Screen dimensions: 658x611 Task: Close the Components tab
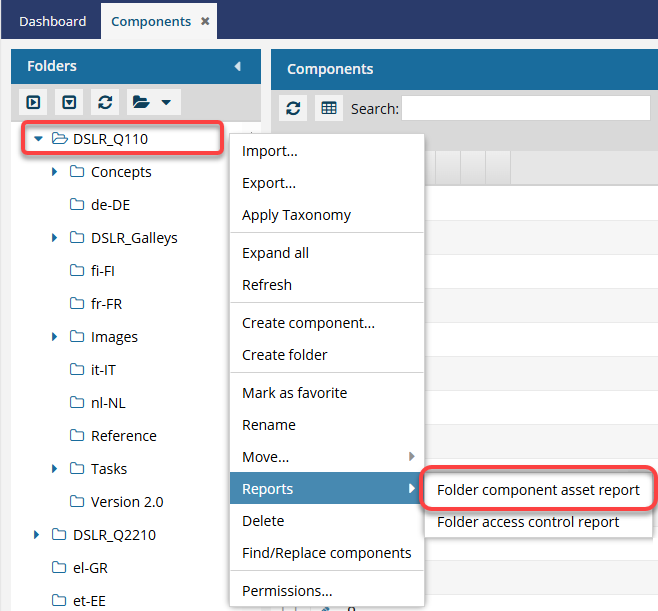tap(205, 21)
